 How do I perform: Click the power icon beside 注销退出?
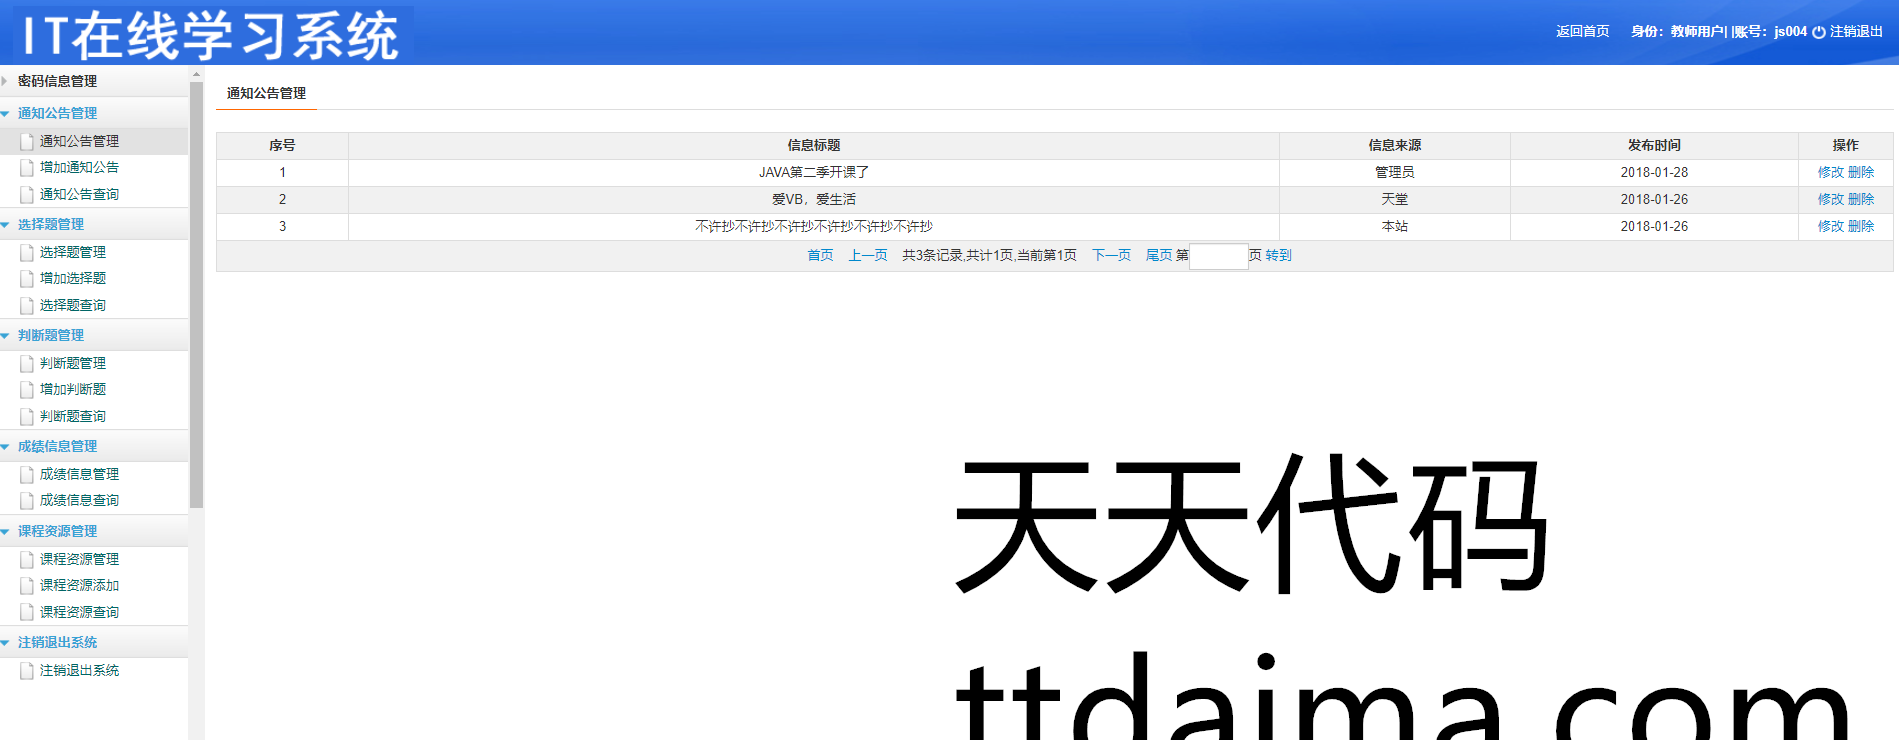point(1818,32)
